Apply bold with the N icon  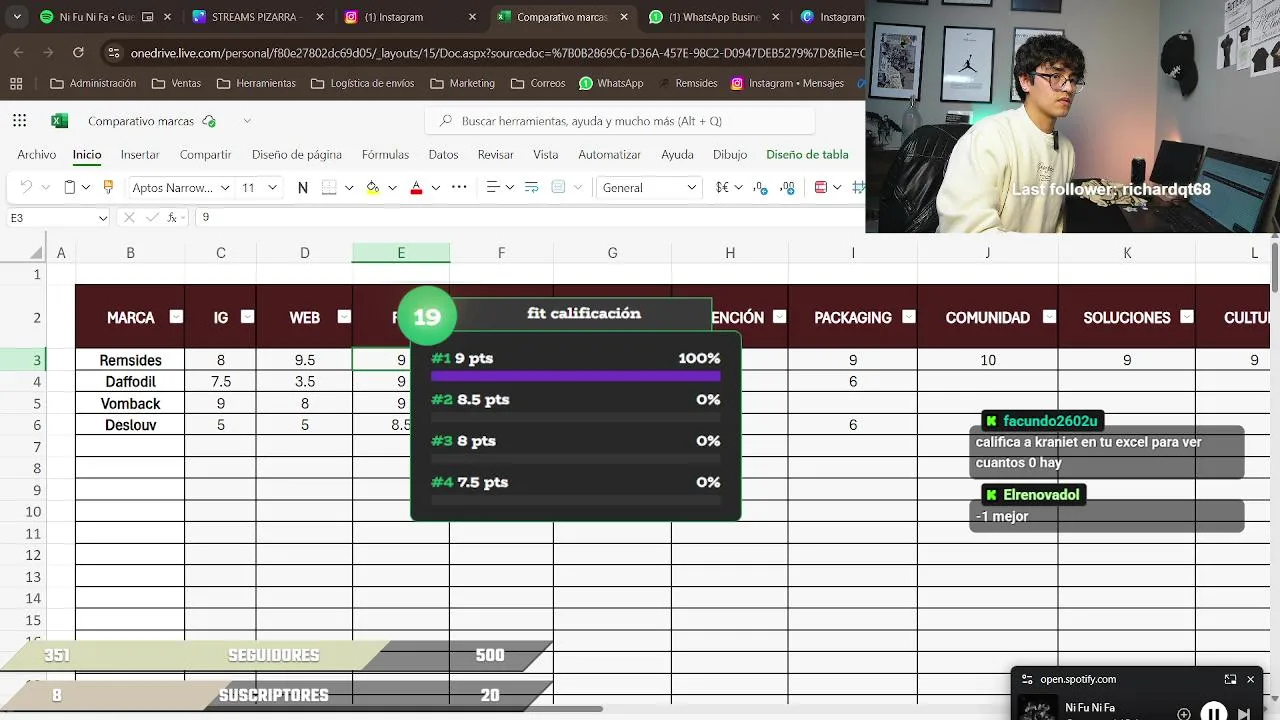[x=303, y=187]
